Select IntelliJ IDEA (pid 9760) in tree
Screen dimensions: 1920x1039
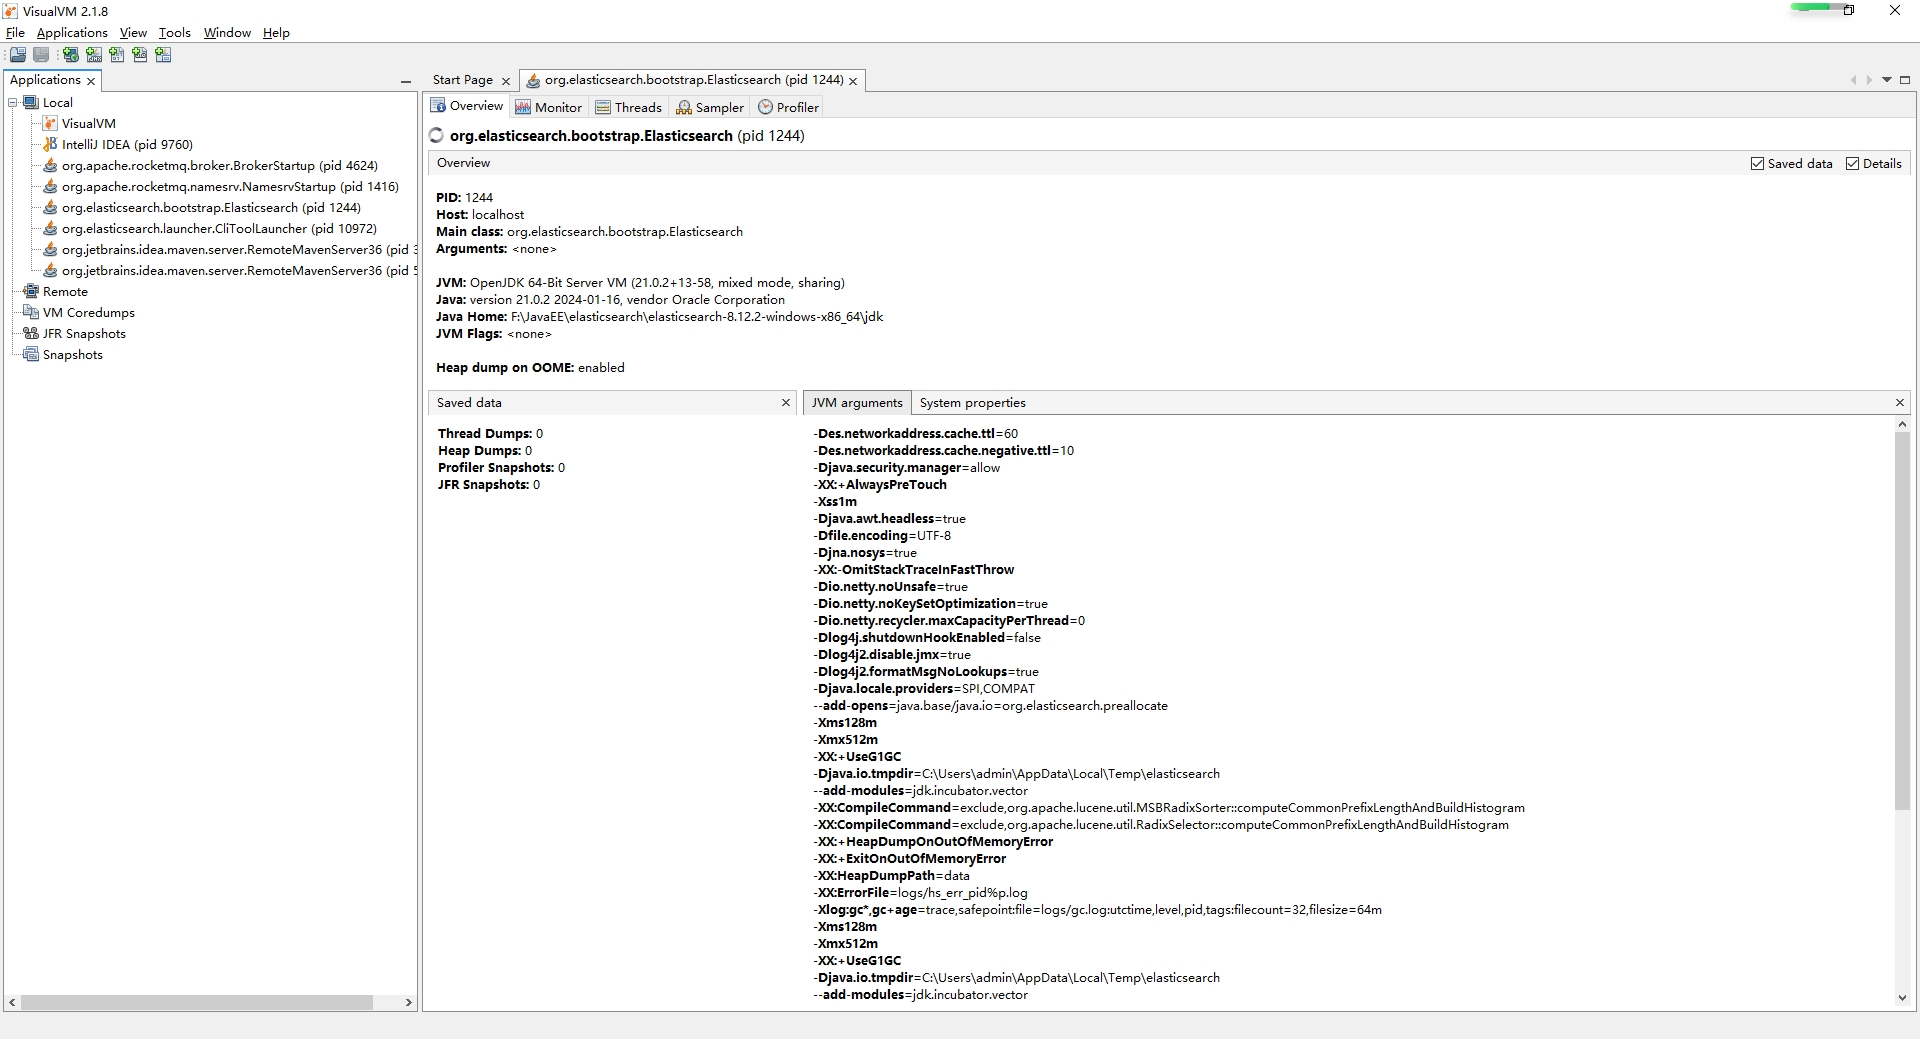click(127, 144)
